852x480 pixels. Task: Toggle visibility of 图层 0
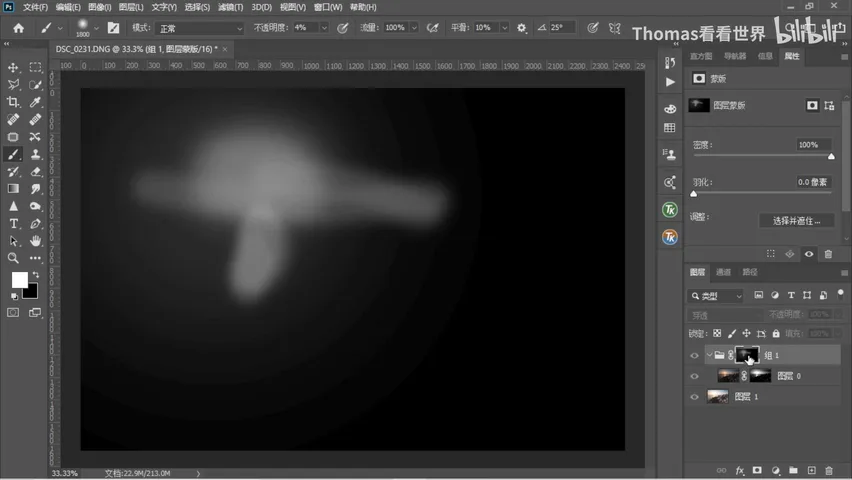[x=694, y=376]
